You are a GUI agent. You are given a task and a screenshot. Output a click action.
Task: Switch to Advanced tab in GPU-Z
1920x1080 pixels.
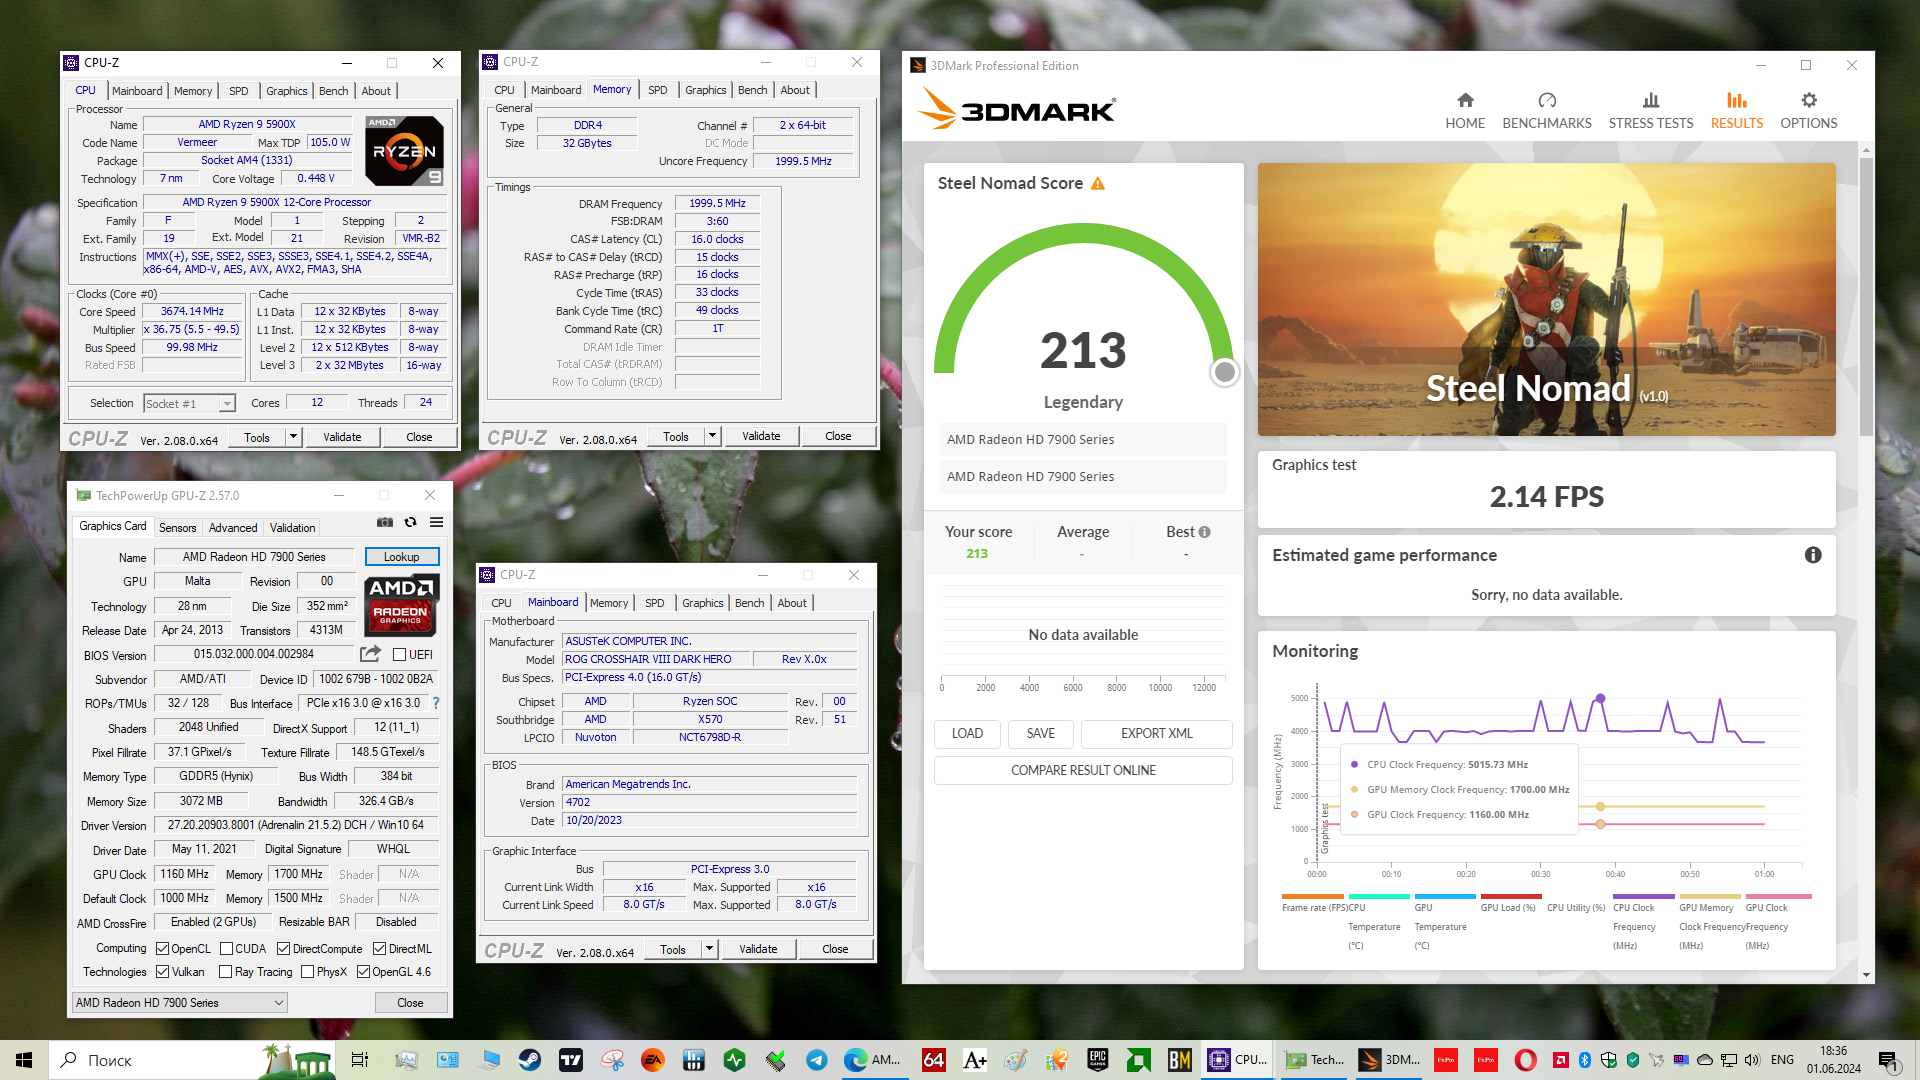233,528
